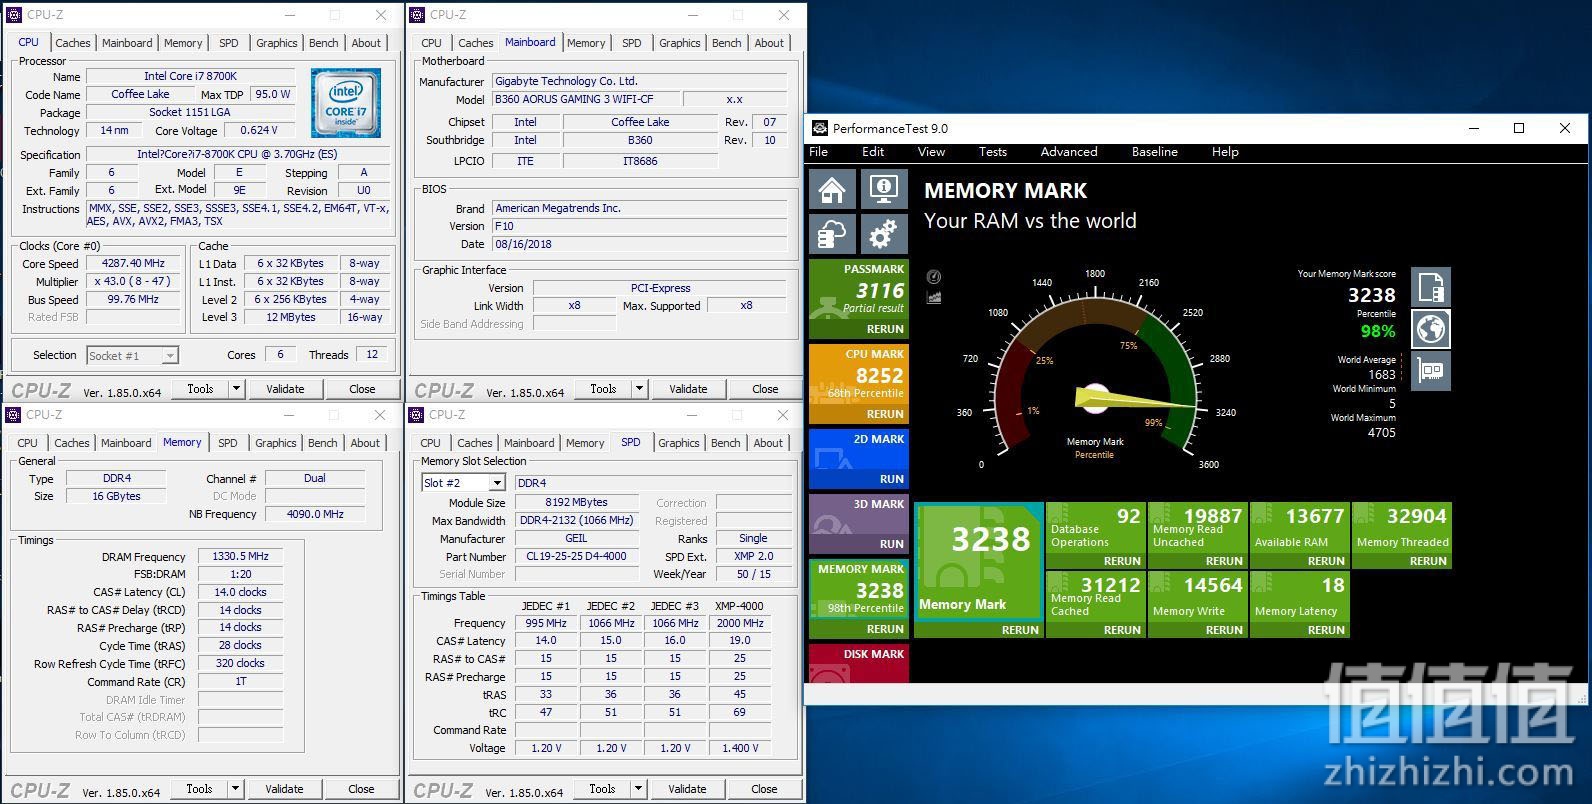
Task: Expand Tools arrow in CPU-Z Memory tab window
Action: click(x=236, y=789)
